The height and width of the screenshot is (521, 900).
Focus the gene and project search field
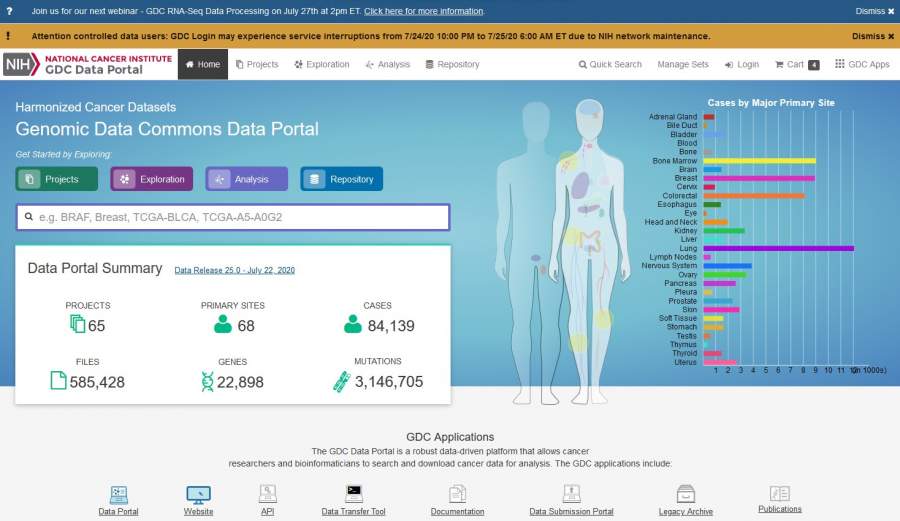click(233, 217)
